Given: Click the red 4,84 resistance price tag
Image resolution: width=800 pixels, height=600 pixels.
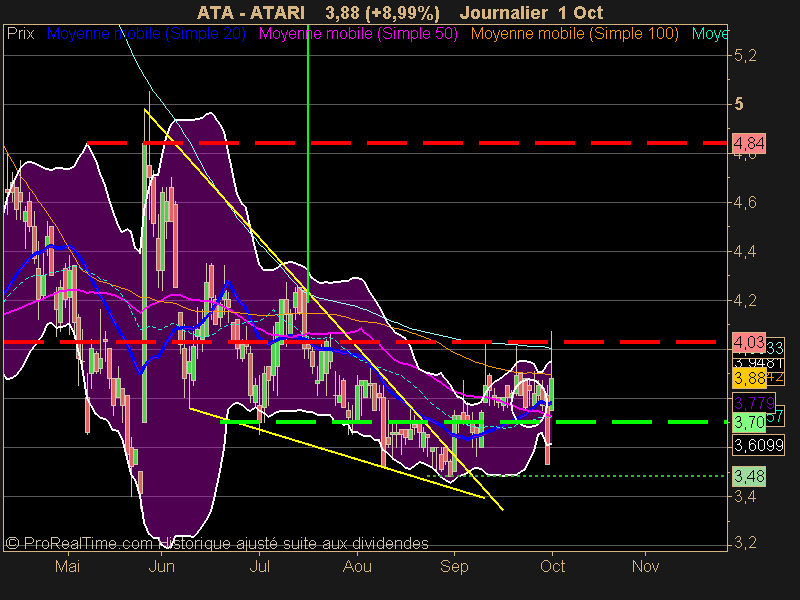Looking at the screenshot, I should (749, 143).
